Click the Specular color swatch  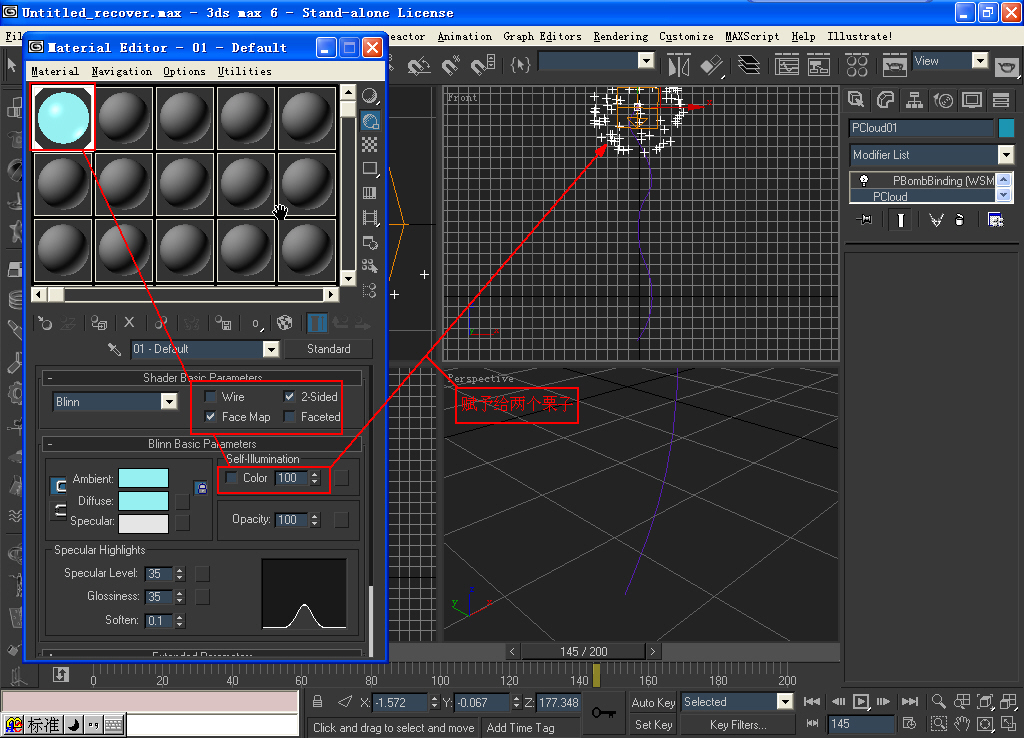[143, 522]
